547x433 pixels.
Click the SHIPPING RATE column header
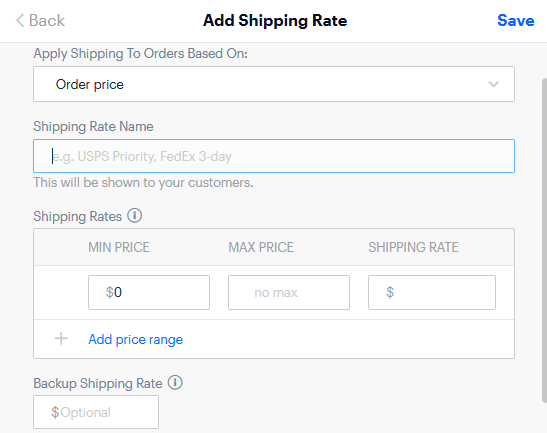tap(413, 247)
